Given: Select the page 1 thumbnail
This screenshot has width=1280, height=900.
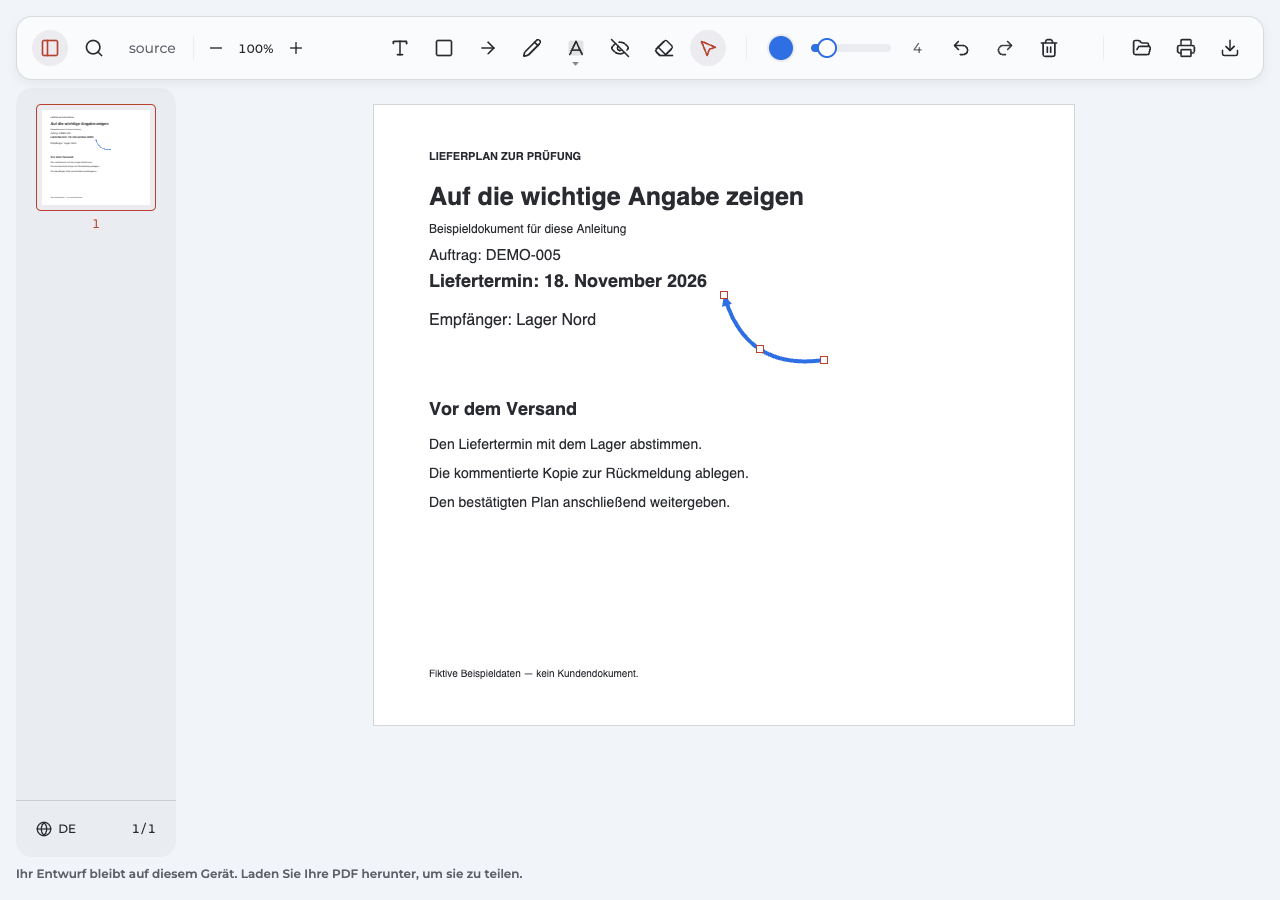Looking at the screenshot, I should (x=96, y=157).
